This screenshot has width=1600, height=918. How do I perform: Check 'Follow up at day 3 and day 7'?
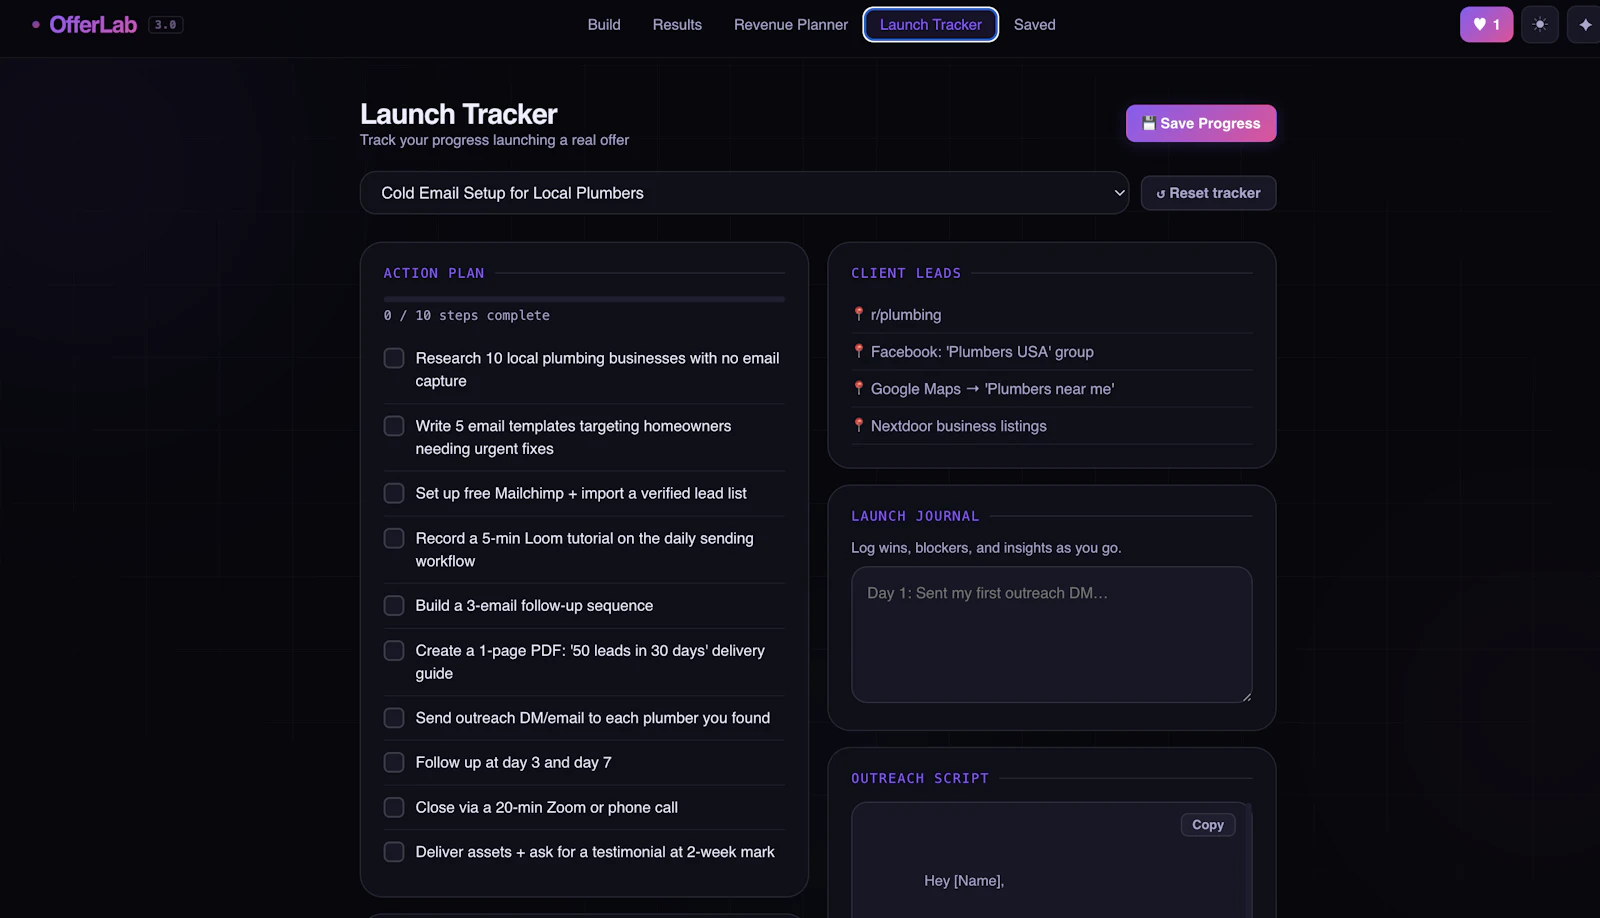(394, 763)
